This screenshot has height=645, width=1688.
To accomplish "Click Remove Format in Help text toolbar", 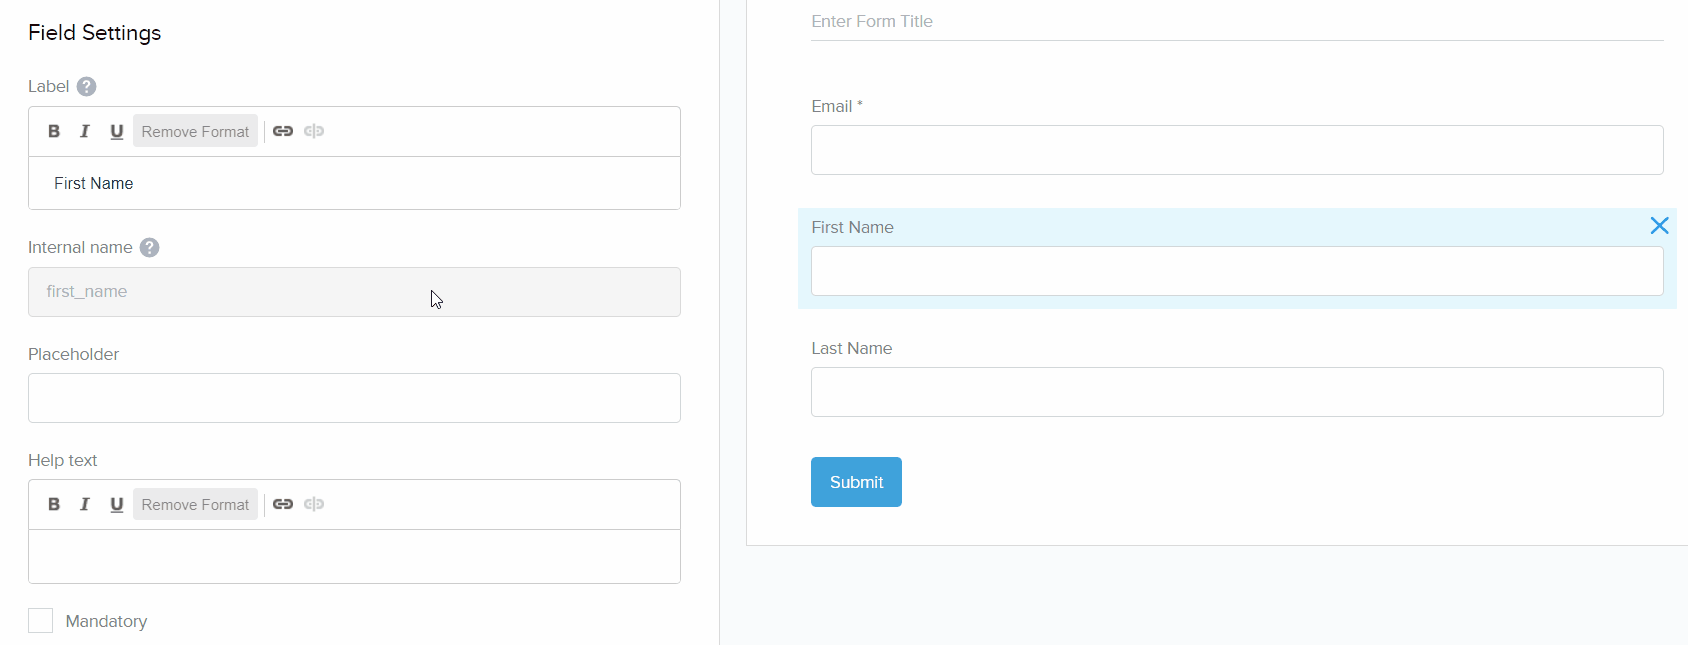I will click(195, 504).
